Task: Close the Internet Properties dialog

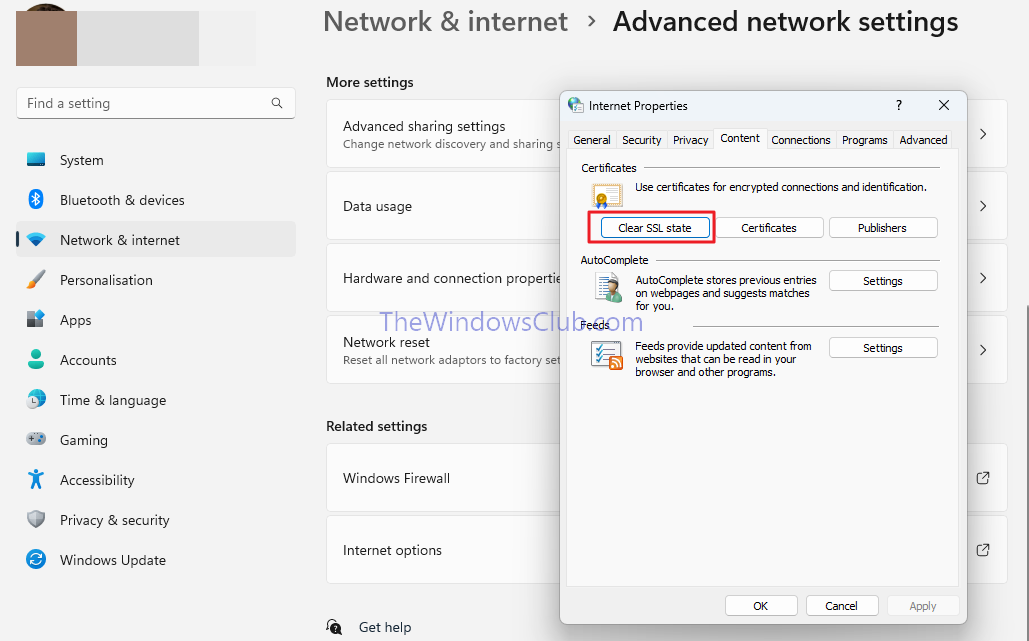Action: (x=944, y=105)
